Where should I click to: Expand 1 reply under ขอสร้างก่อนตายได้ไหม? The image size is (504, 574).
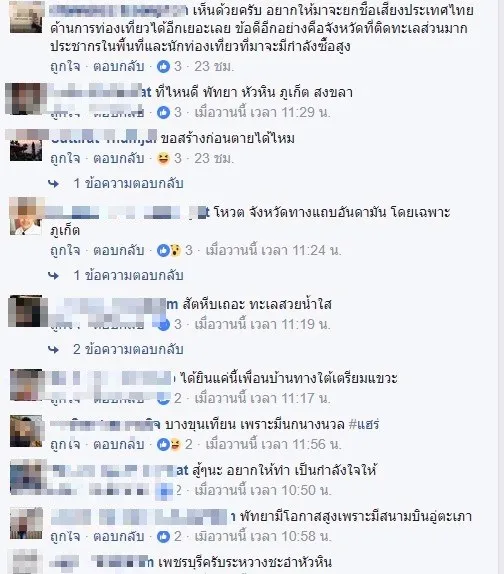(128, 183)
